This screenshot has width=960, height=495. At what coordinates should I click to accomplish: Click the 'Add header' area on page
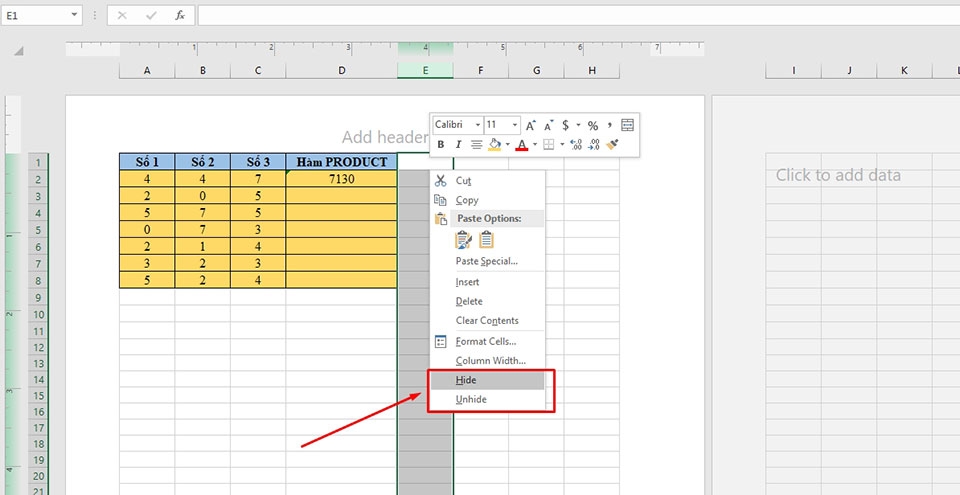tap(384, 137)
